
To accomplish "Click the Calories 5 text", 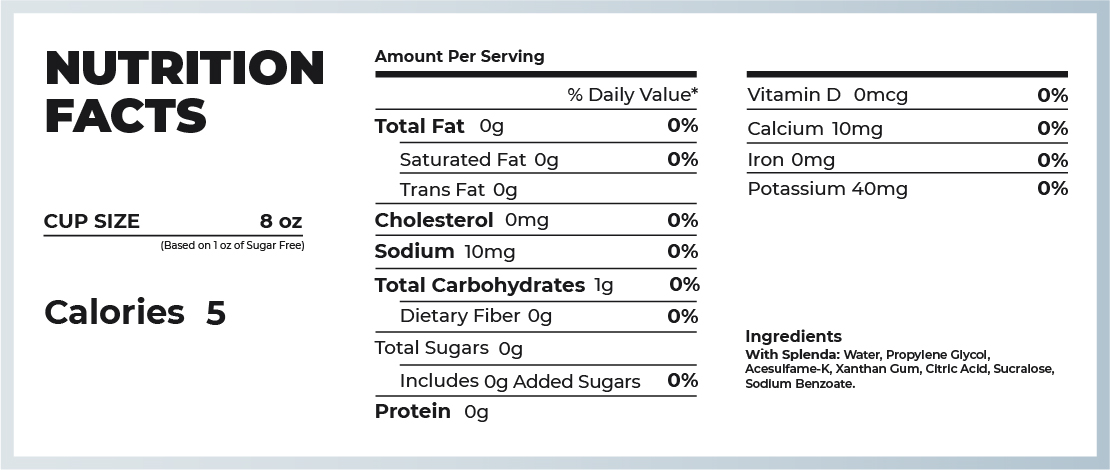I will pyautogui.click(x=135, y=313).
